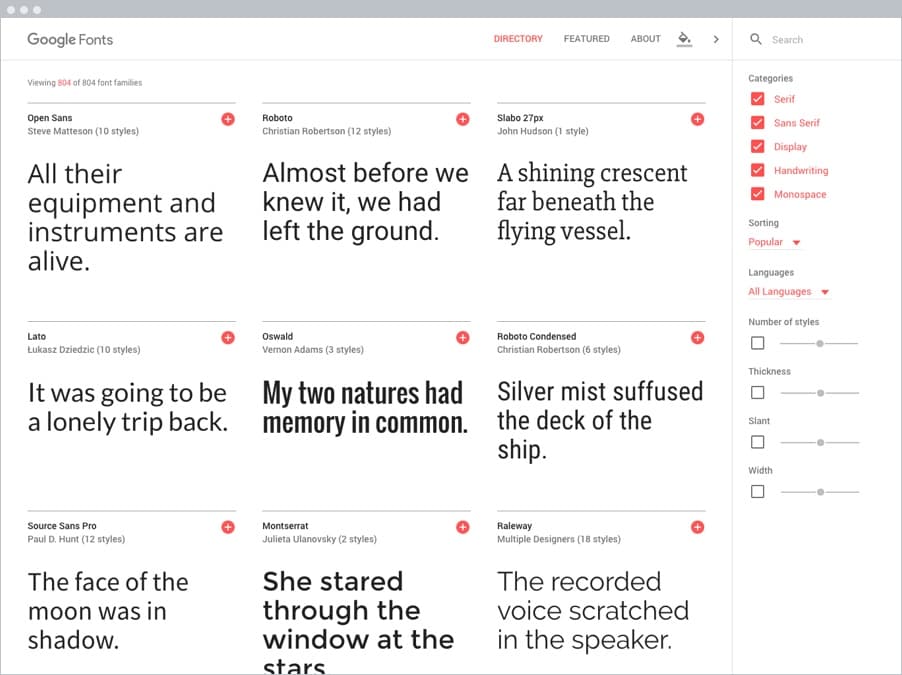Click the Viewing 804 font families text

(x=85, y=83)
